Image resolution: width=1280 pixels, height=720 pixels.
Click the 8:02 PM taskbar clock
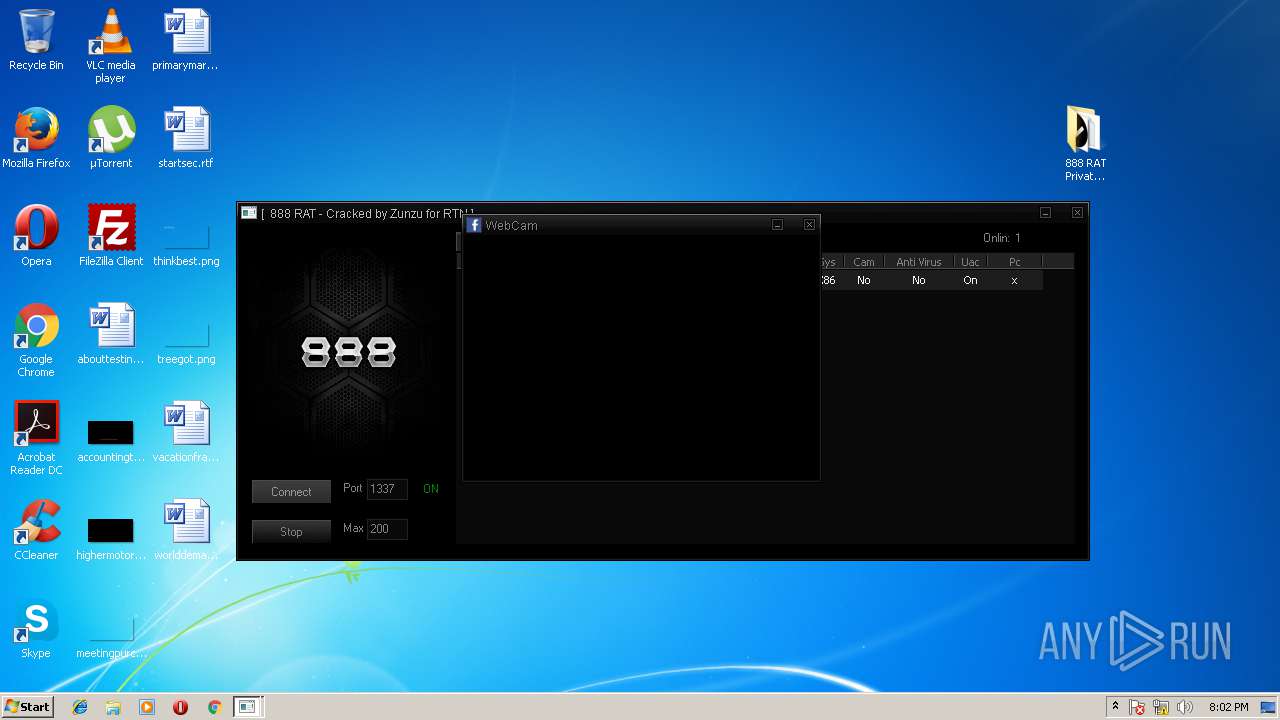pyautogui.click(x=1228, y=707)
